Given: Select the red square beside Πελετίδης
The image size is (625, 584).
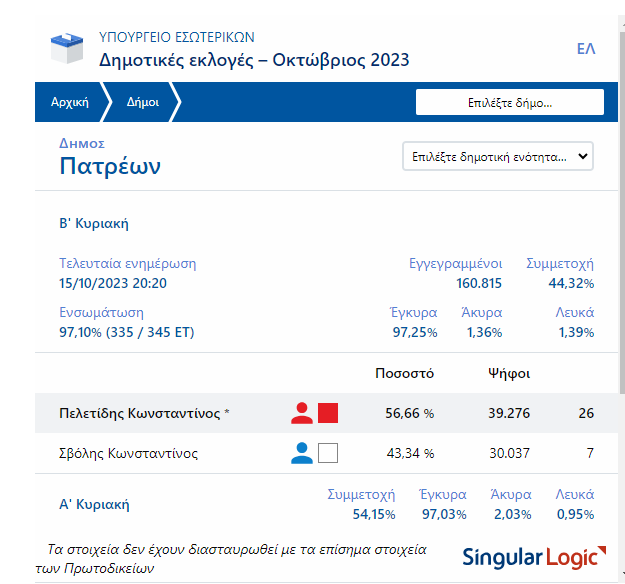Looking at the screenshot, I should tap(328, 413).
